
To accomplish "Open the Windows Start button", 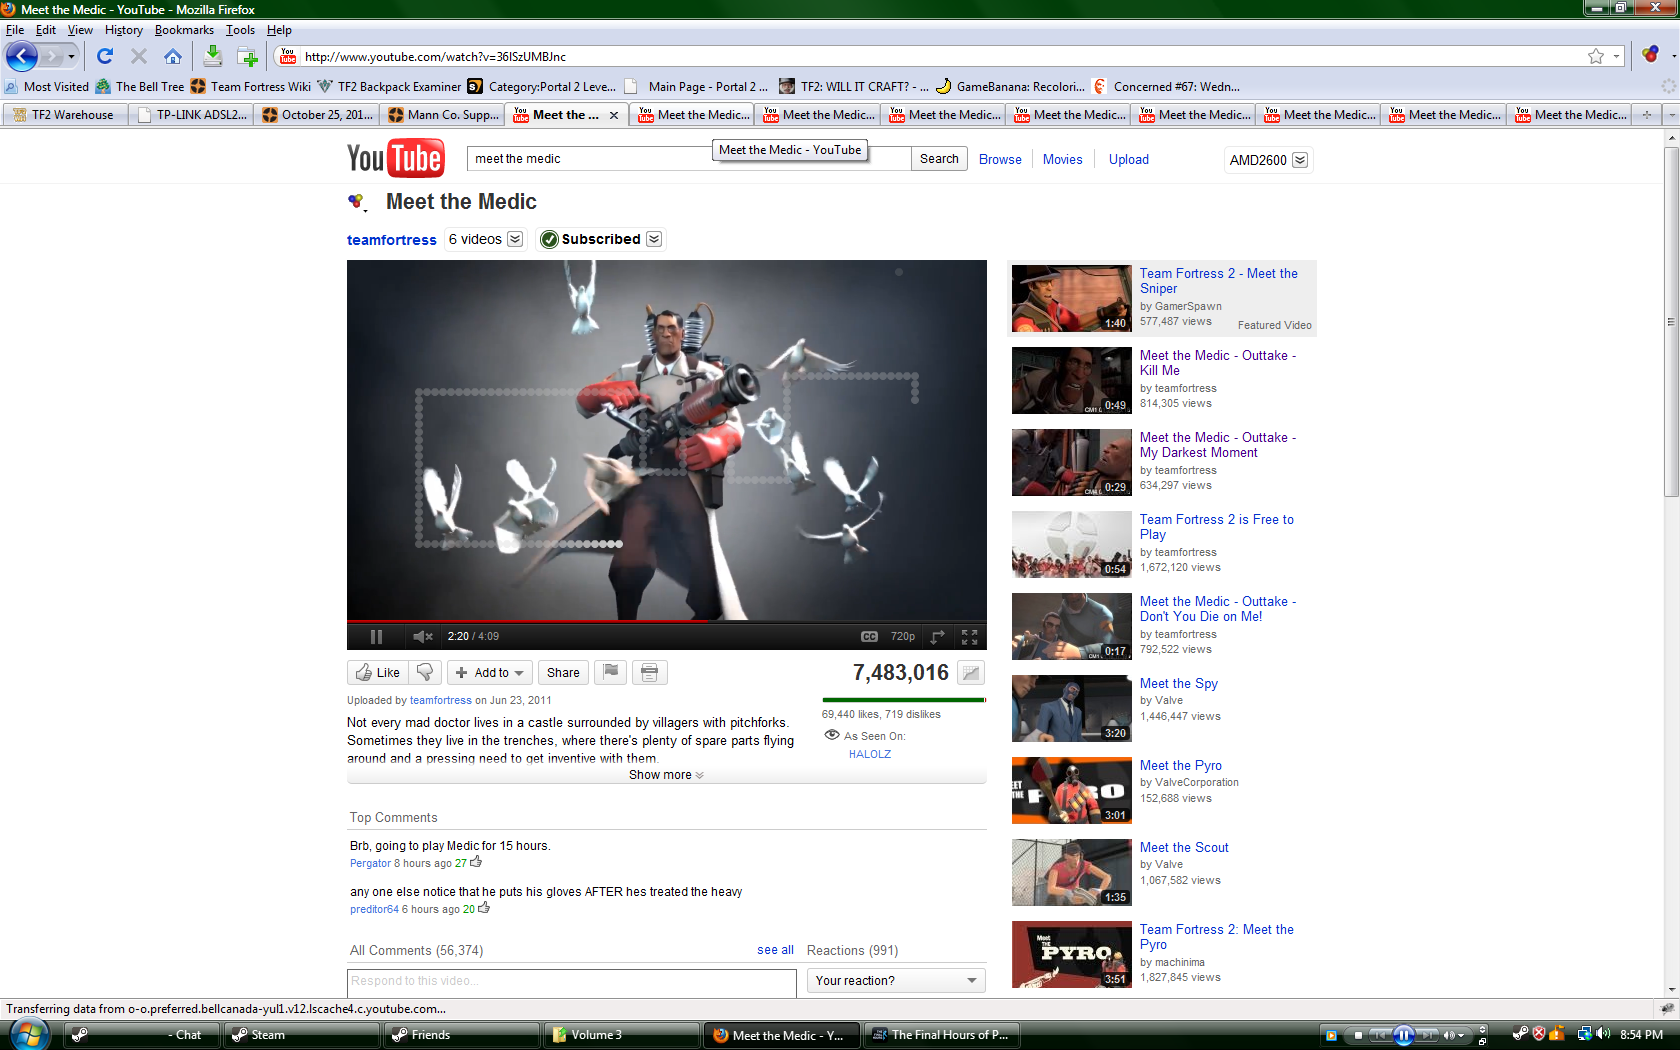I will pyautogui.click(x=28, y=1034).
